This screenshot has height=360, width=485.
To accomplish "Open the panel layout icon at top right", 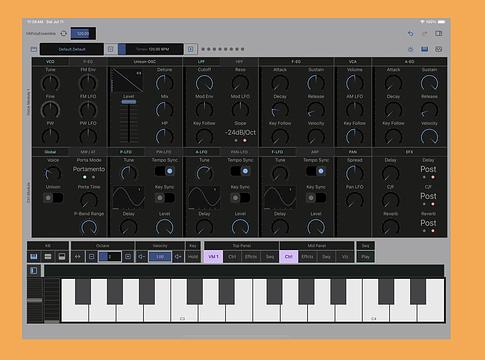I will click(439, 34).
